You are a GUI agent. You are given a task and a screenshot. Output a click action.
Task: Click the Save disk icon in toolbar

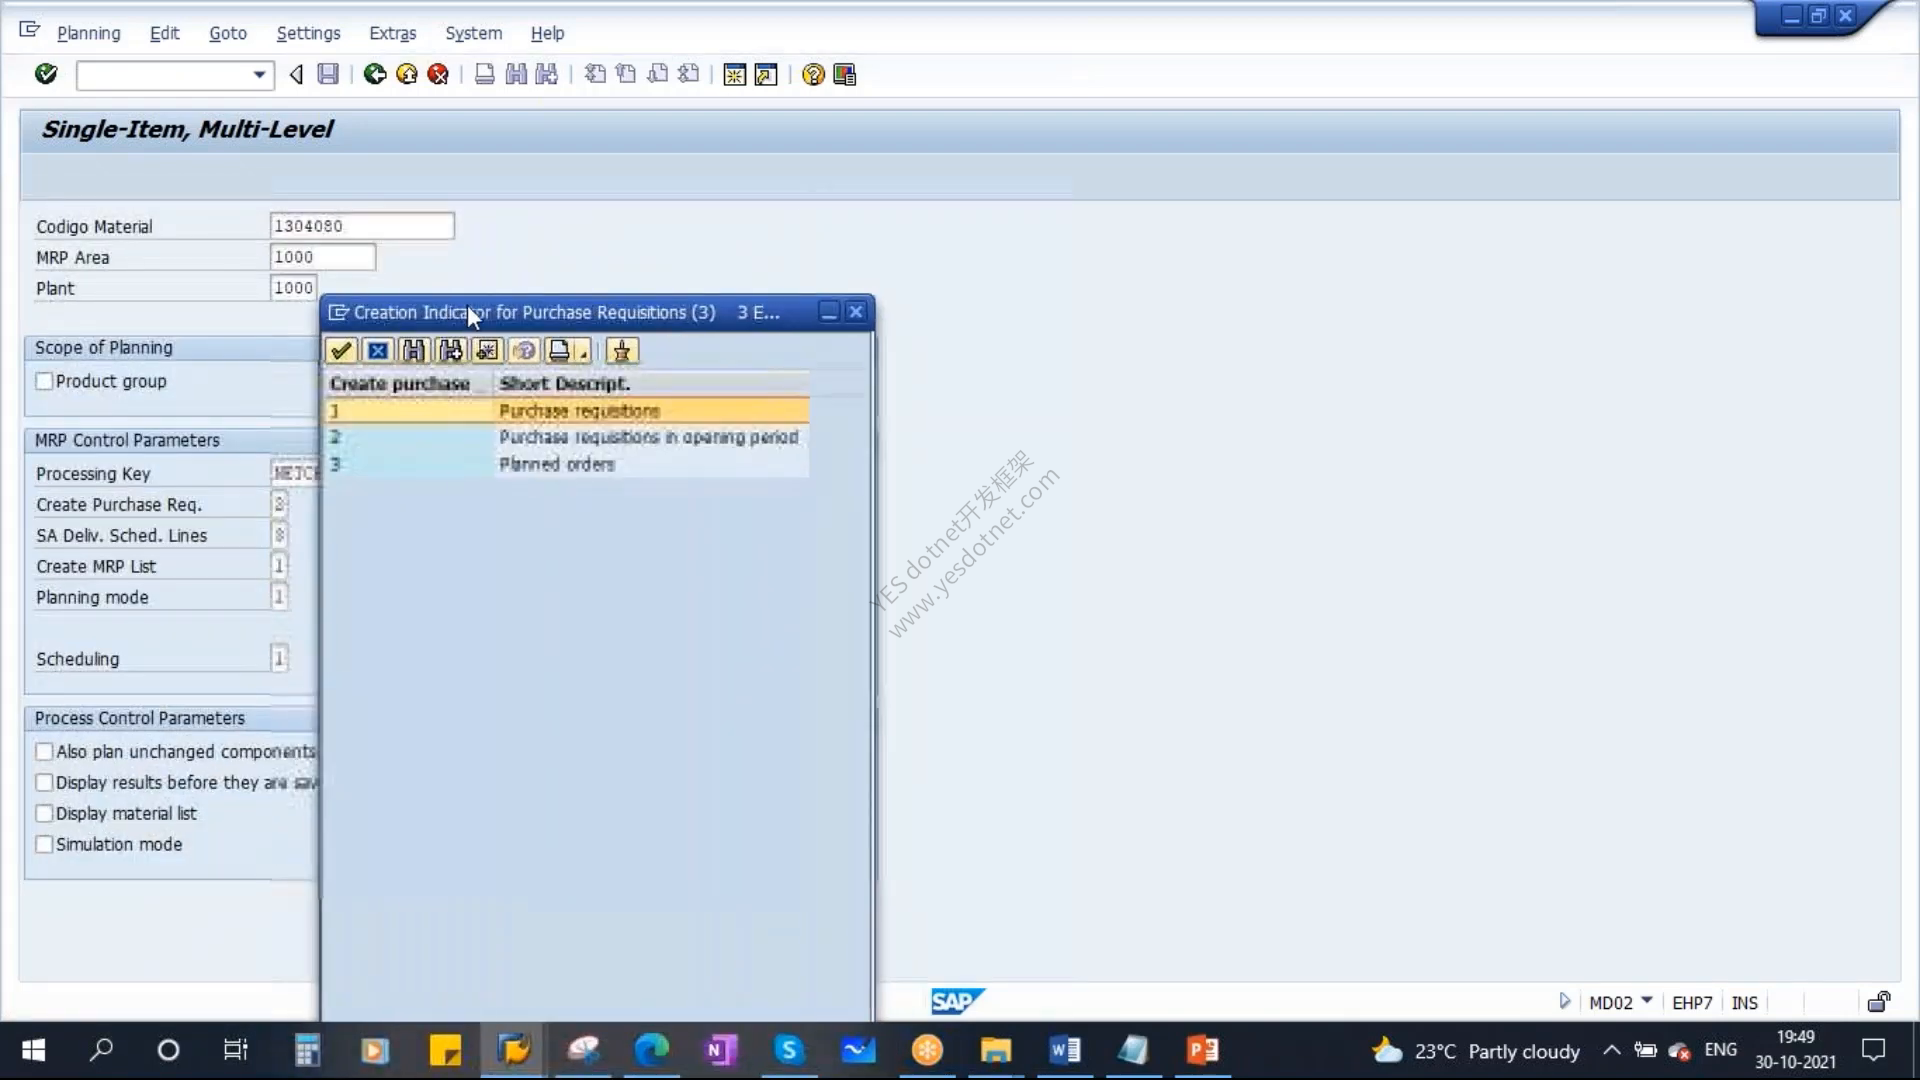(x=328, y=74)
